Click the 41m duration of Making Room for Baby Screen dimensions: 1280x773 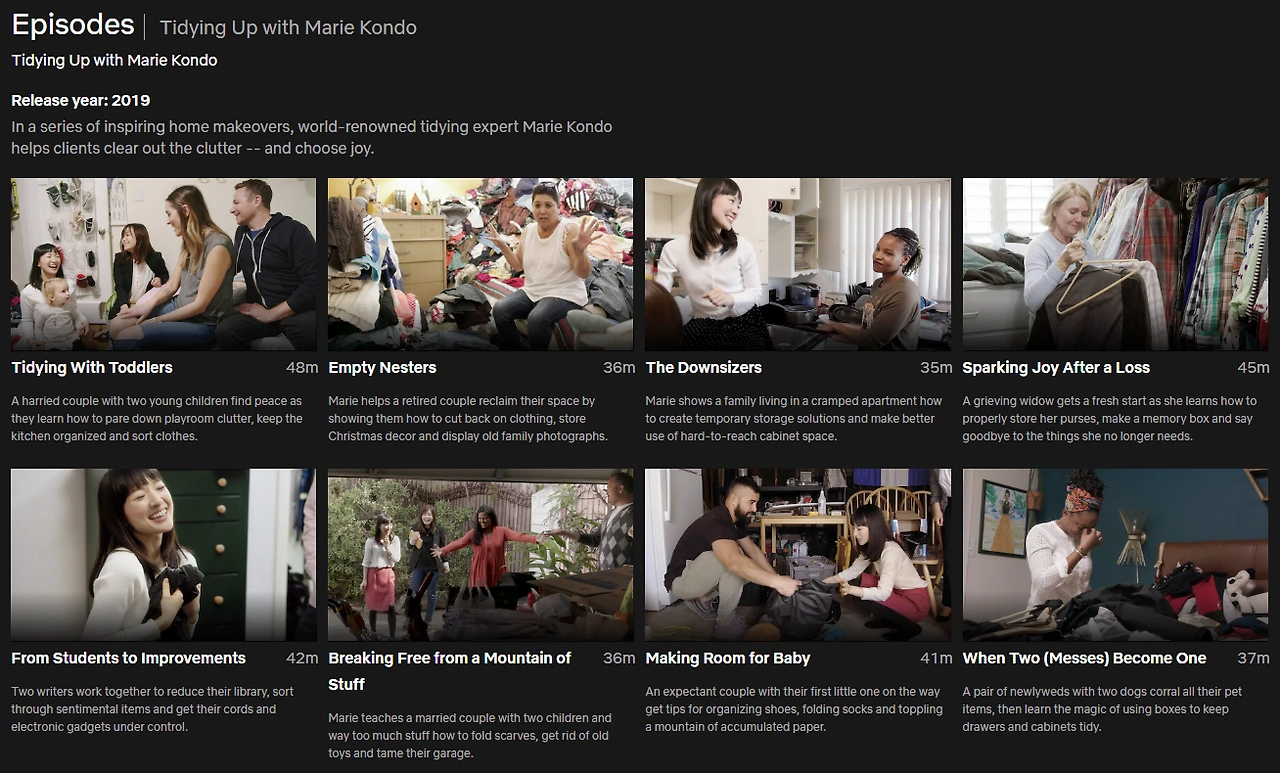point(936,658)
